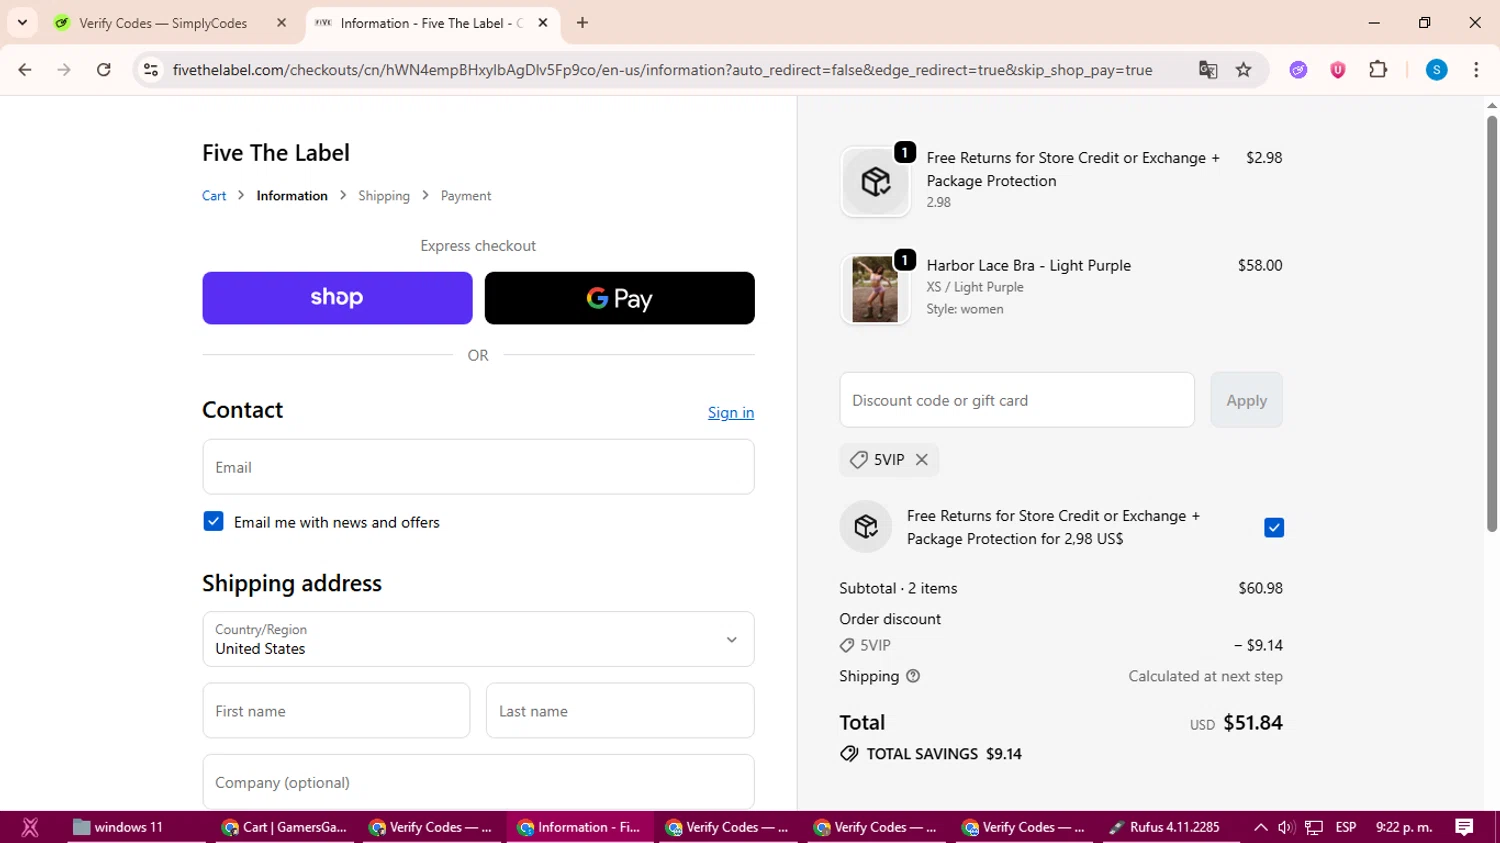Pay with Google Pay button
The width and height of the screenshot is (1500, 843).
pyautogui.click(x=620, y=298)
